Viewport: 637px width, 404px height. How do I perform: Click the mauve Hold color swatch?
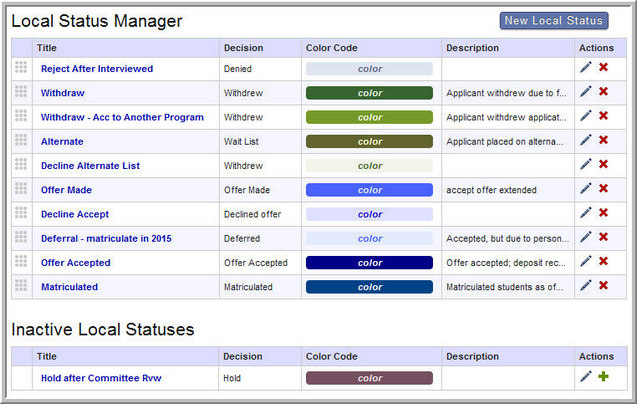[x=369, y=378]
